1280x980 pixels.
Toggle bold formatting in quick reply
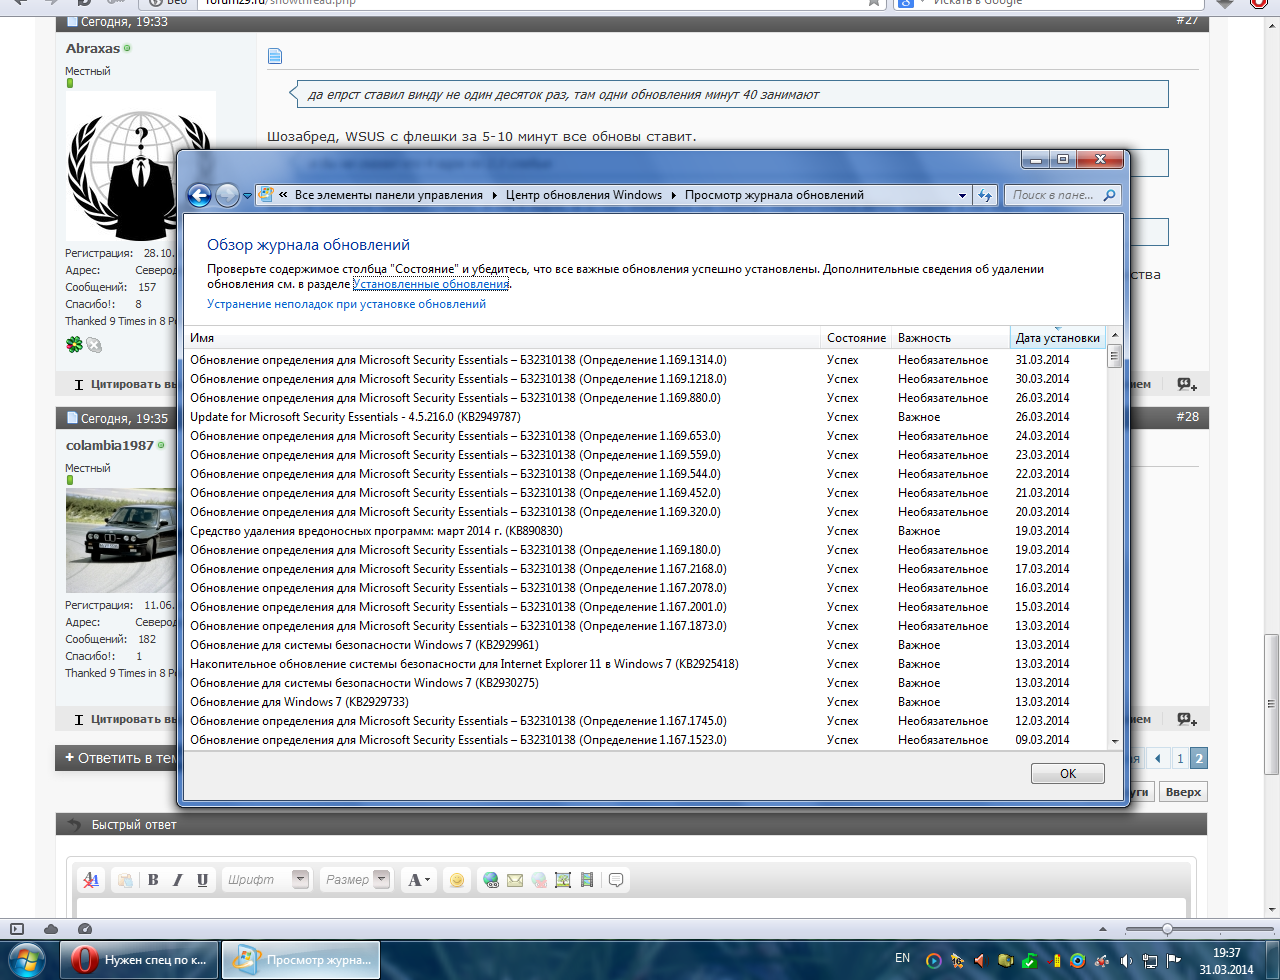point(153,880)
